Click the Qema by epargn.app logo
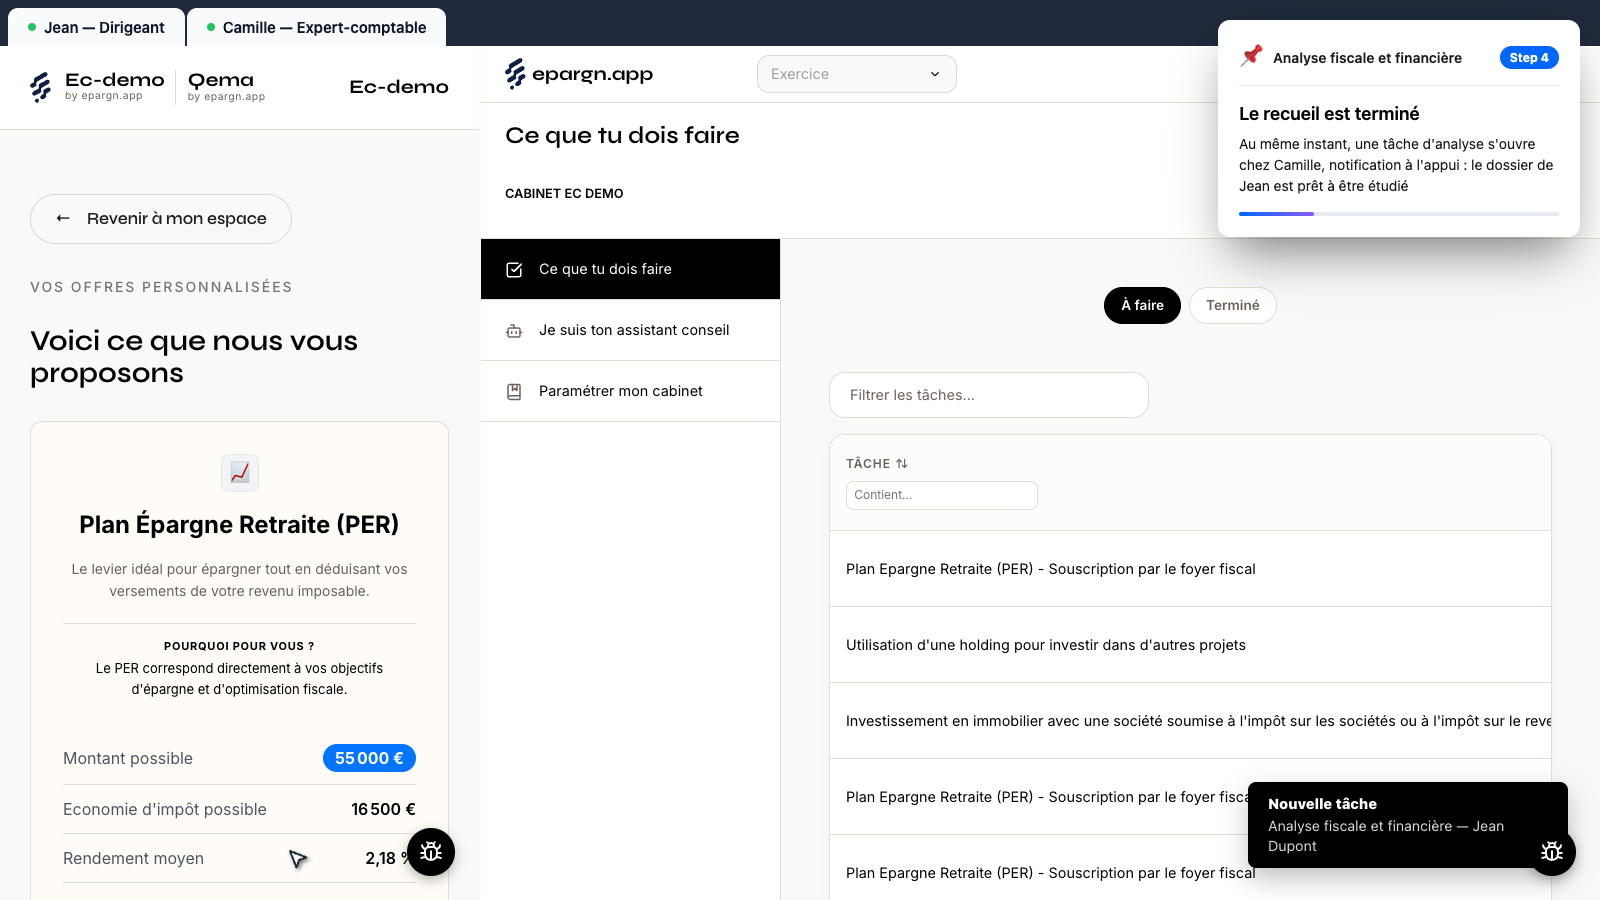 226,86
